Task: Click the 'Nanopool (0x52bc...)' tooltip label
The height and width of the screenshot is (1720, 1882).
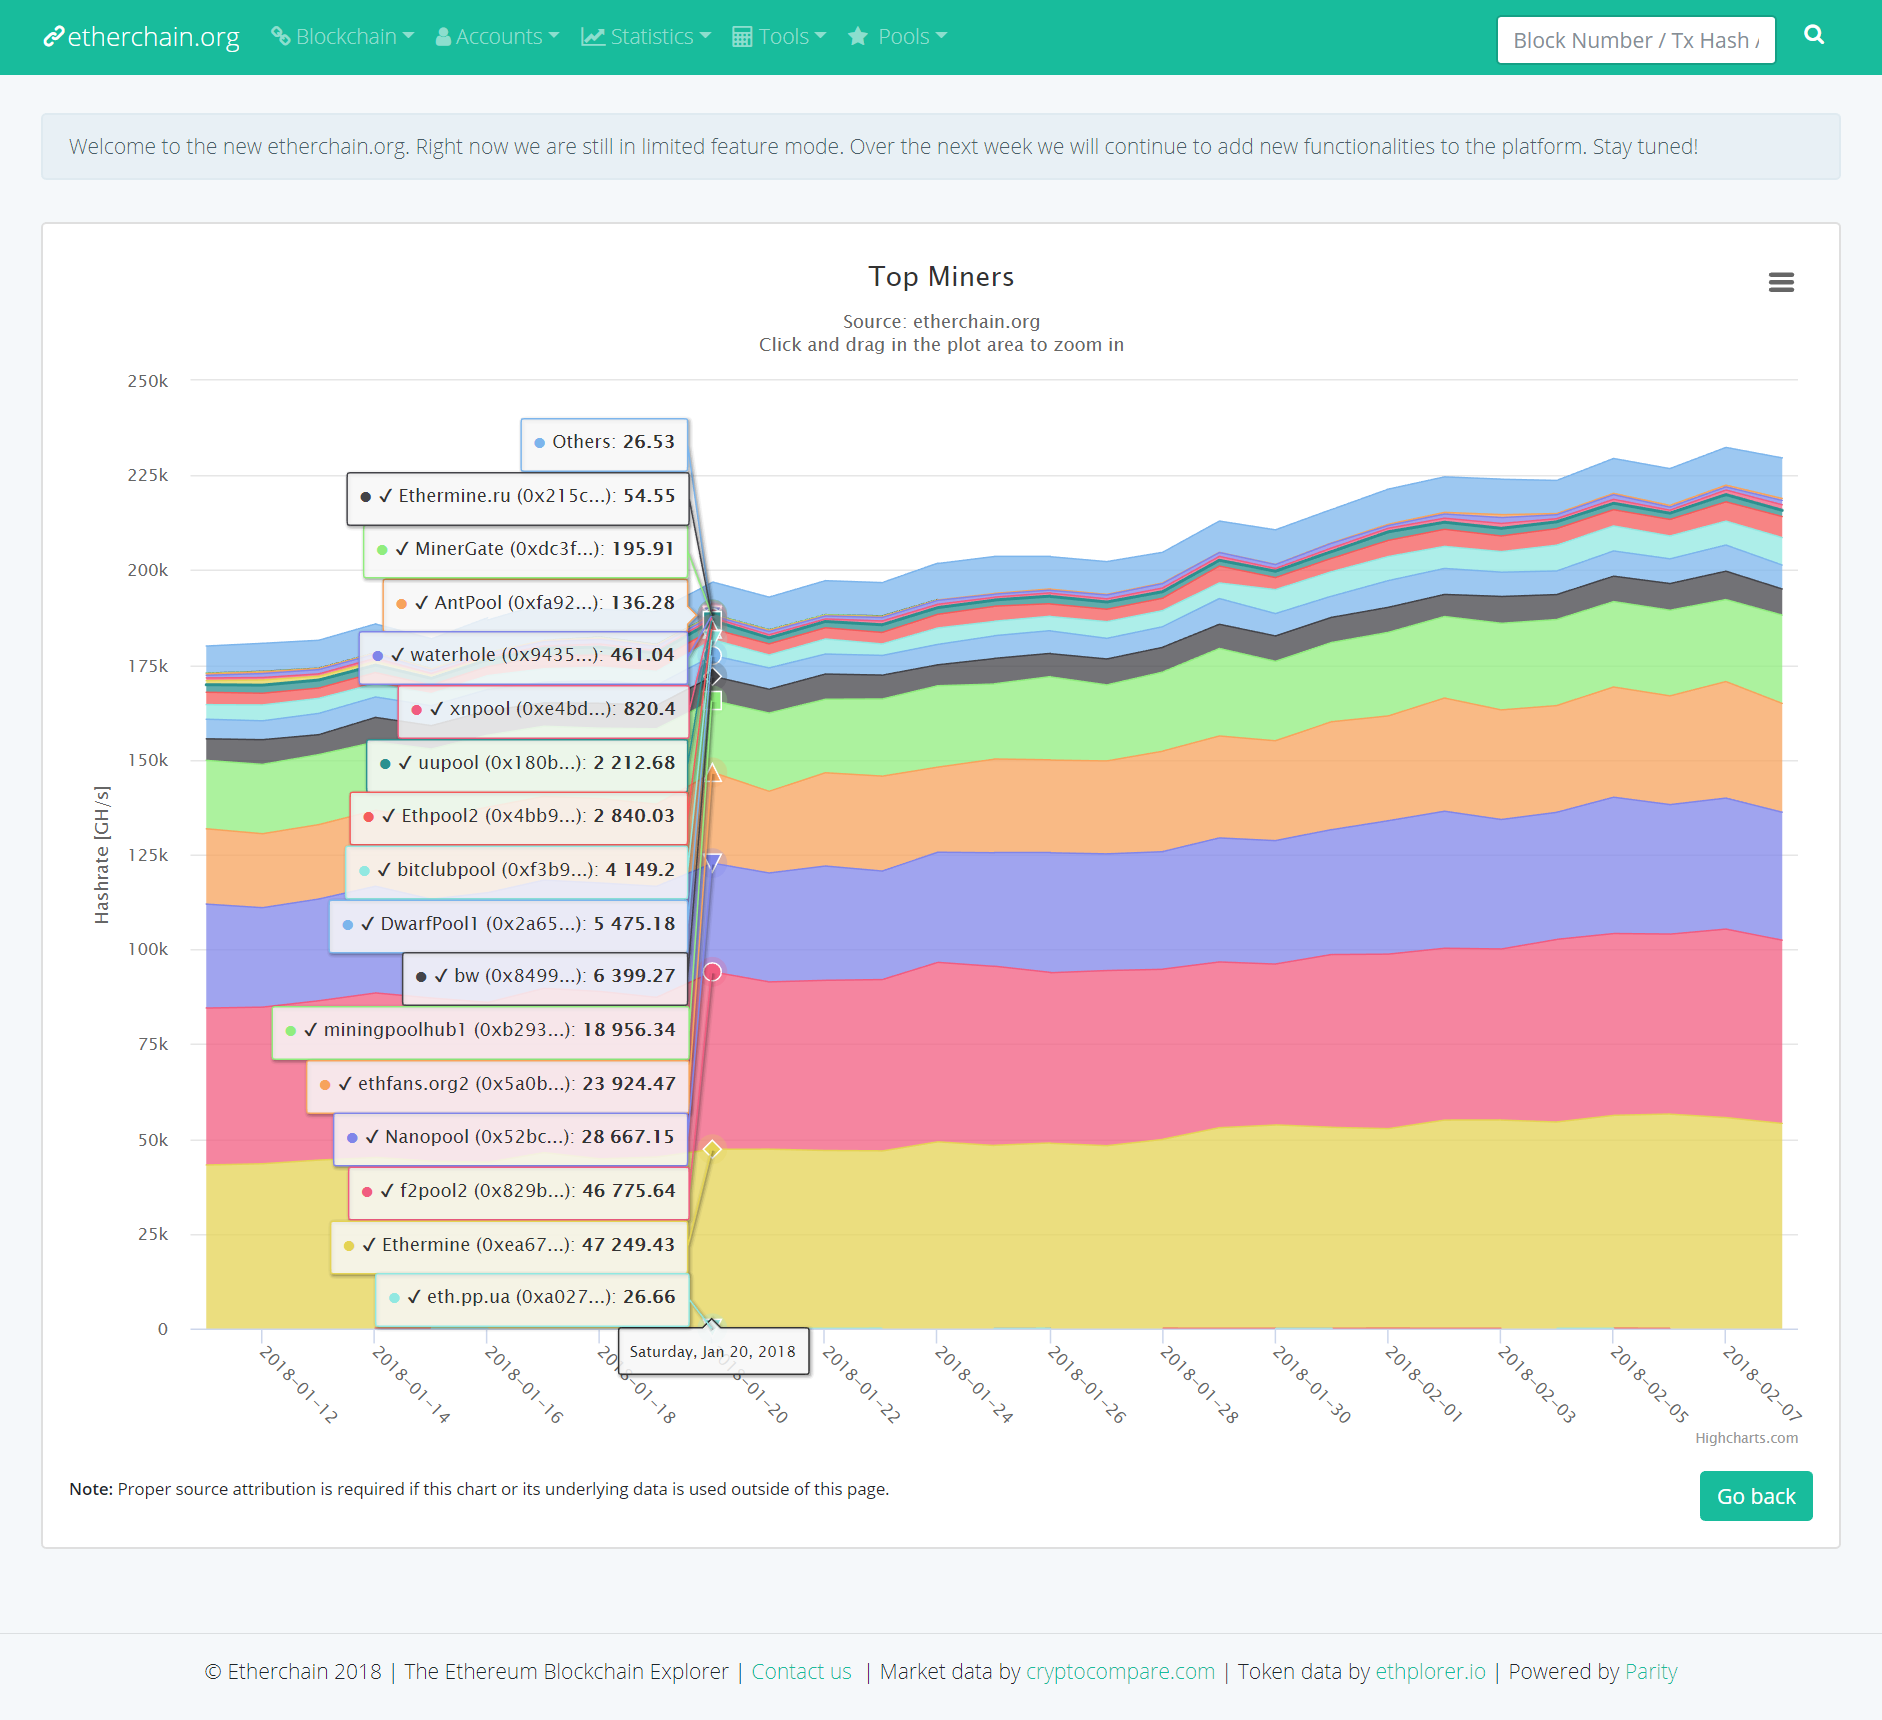Action: tap(511, 1138)
